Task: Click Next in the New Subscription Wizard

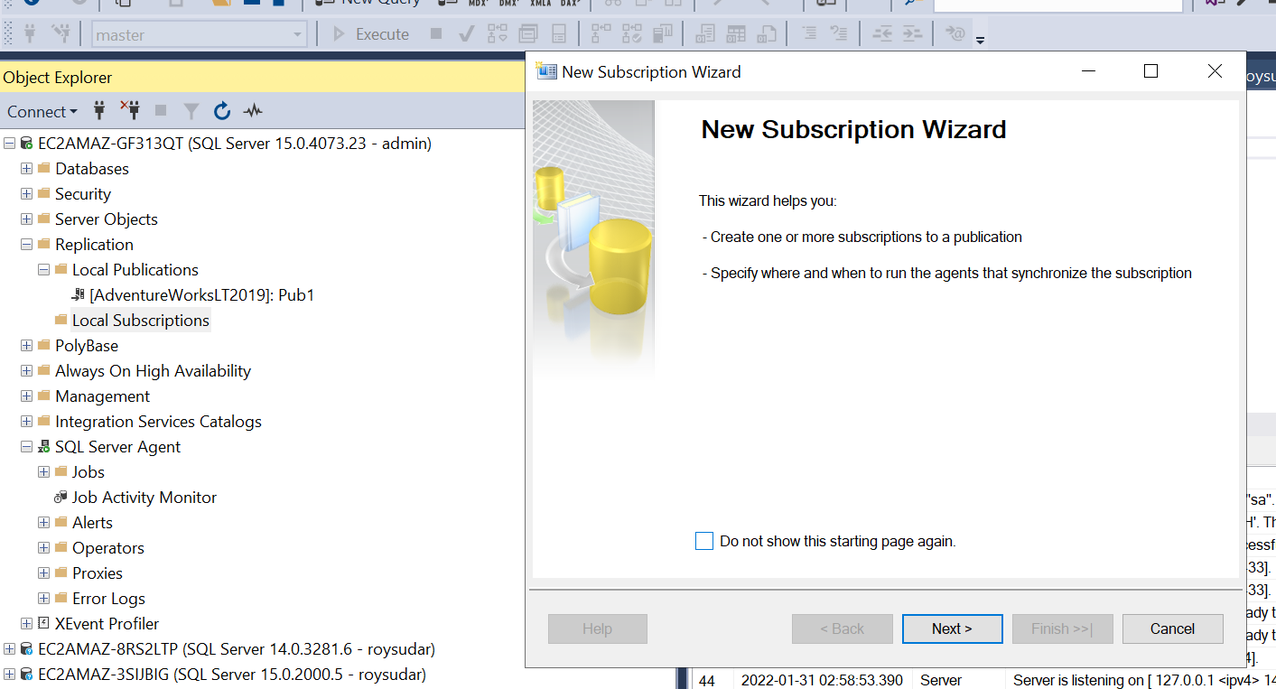Action: point(951,628)
